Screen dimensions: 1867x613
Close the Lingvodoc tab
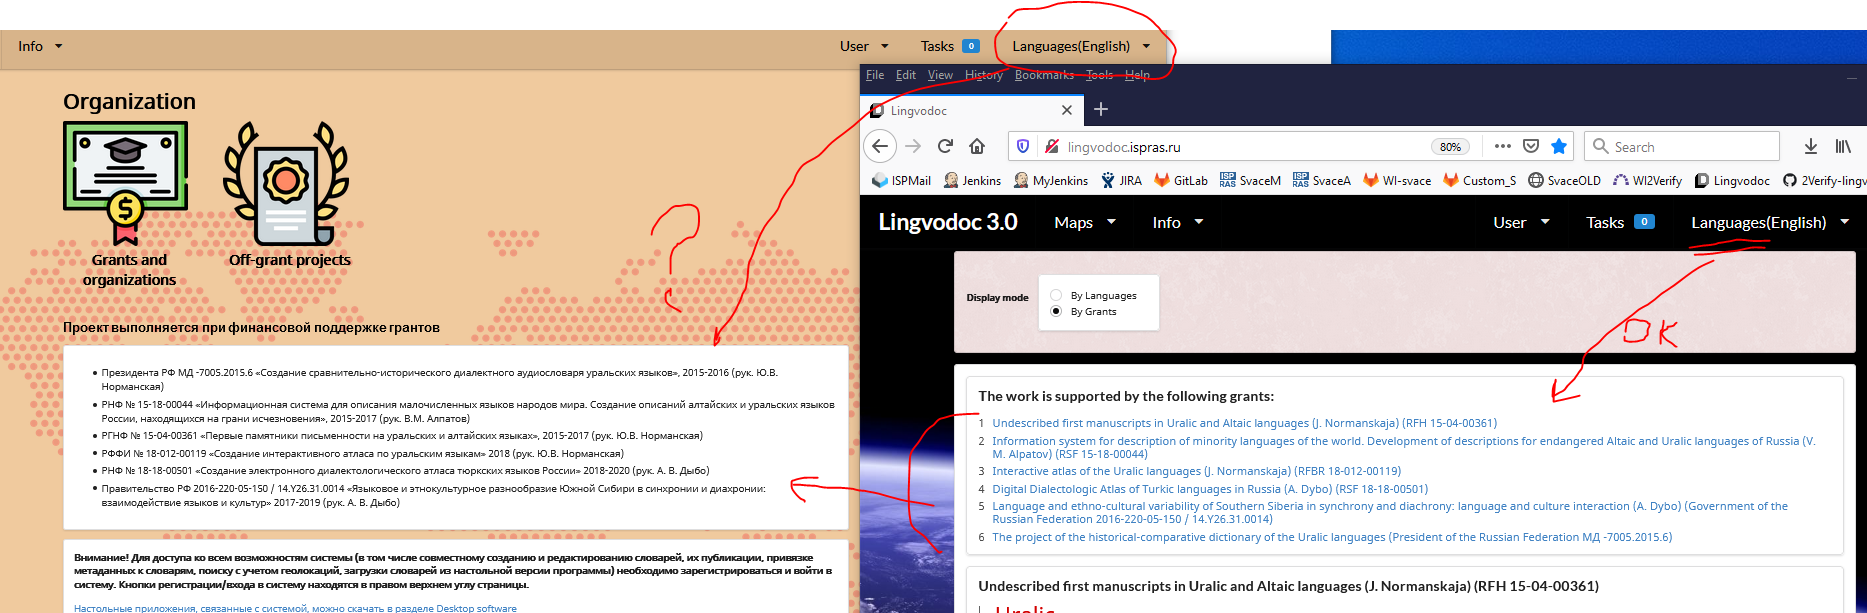[1067, 110]
